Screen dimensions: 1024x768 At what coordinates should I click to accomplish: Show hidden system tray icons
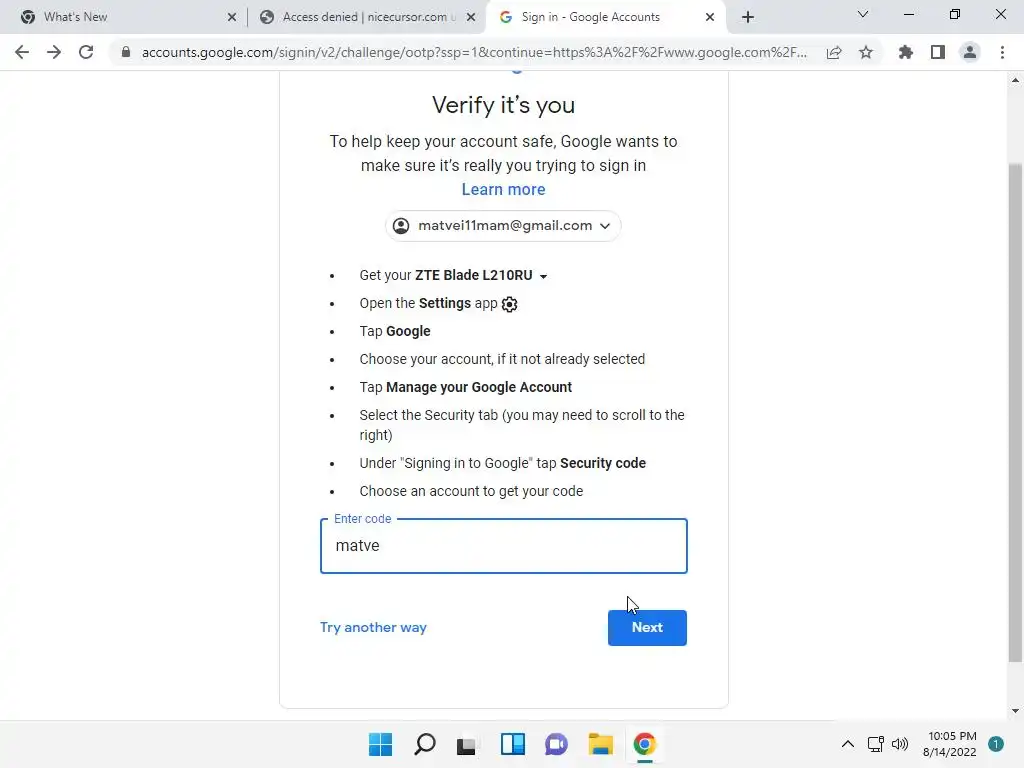click(x=848, y=744)
